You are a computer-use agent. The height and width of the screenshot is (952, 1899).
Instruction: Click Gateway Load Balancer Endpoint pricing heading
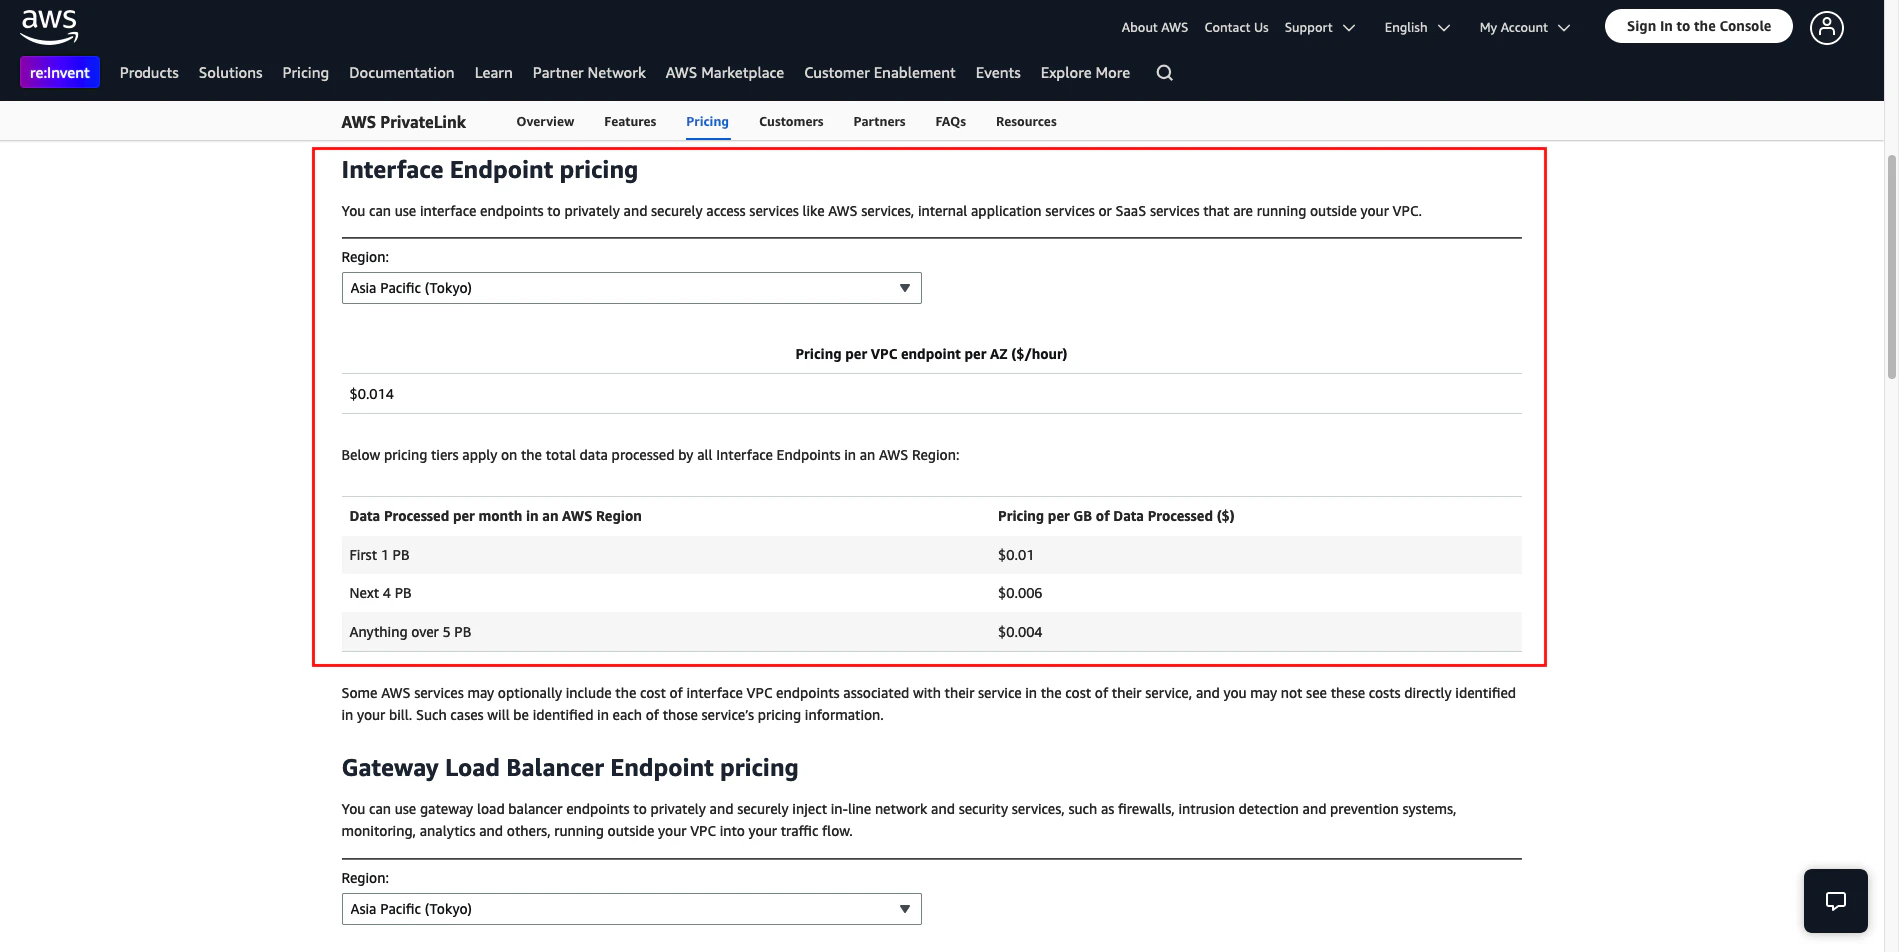tap(570, 768)
